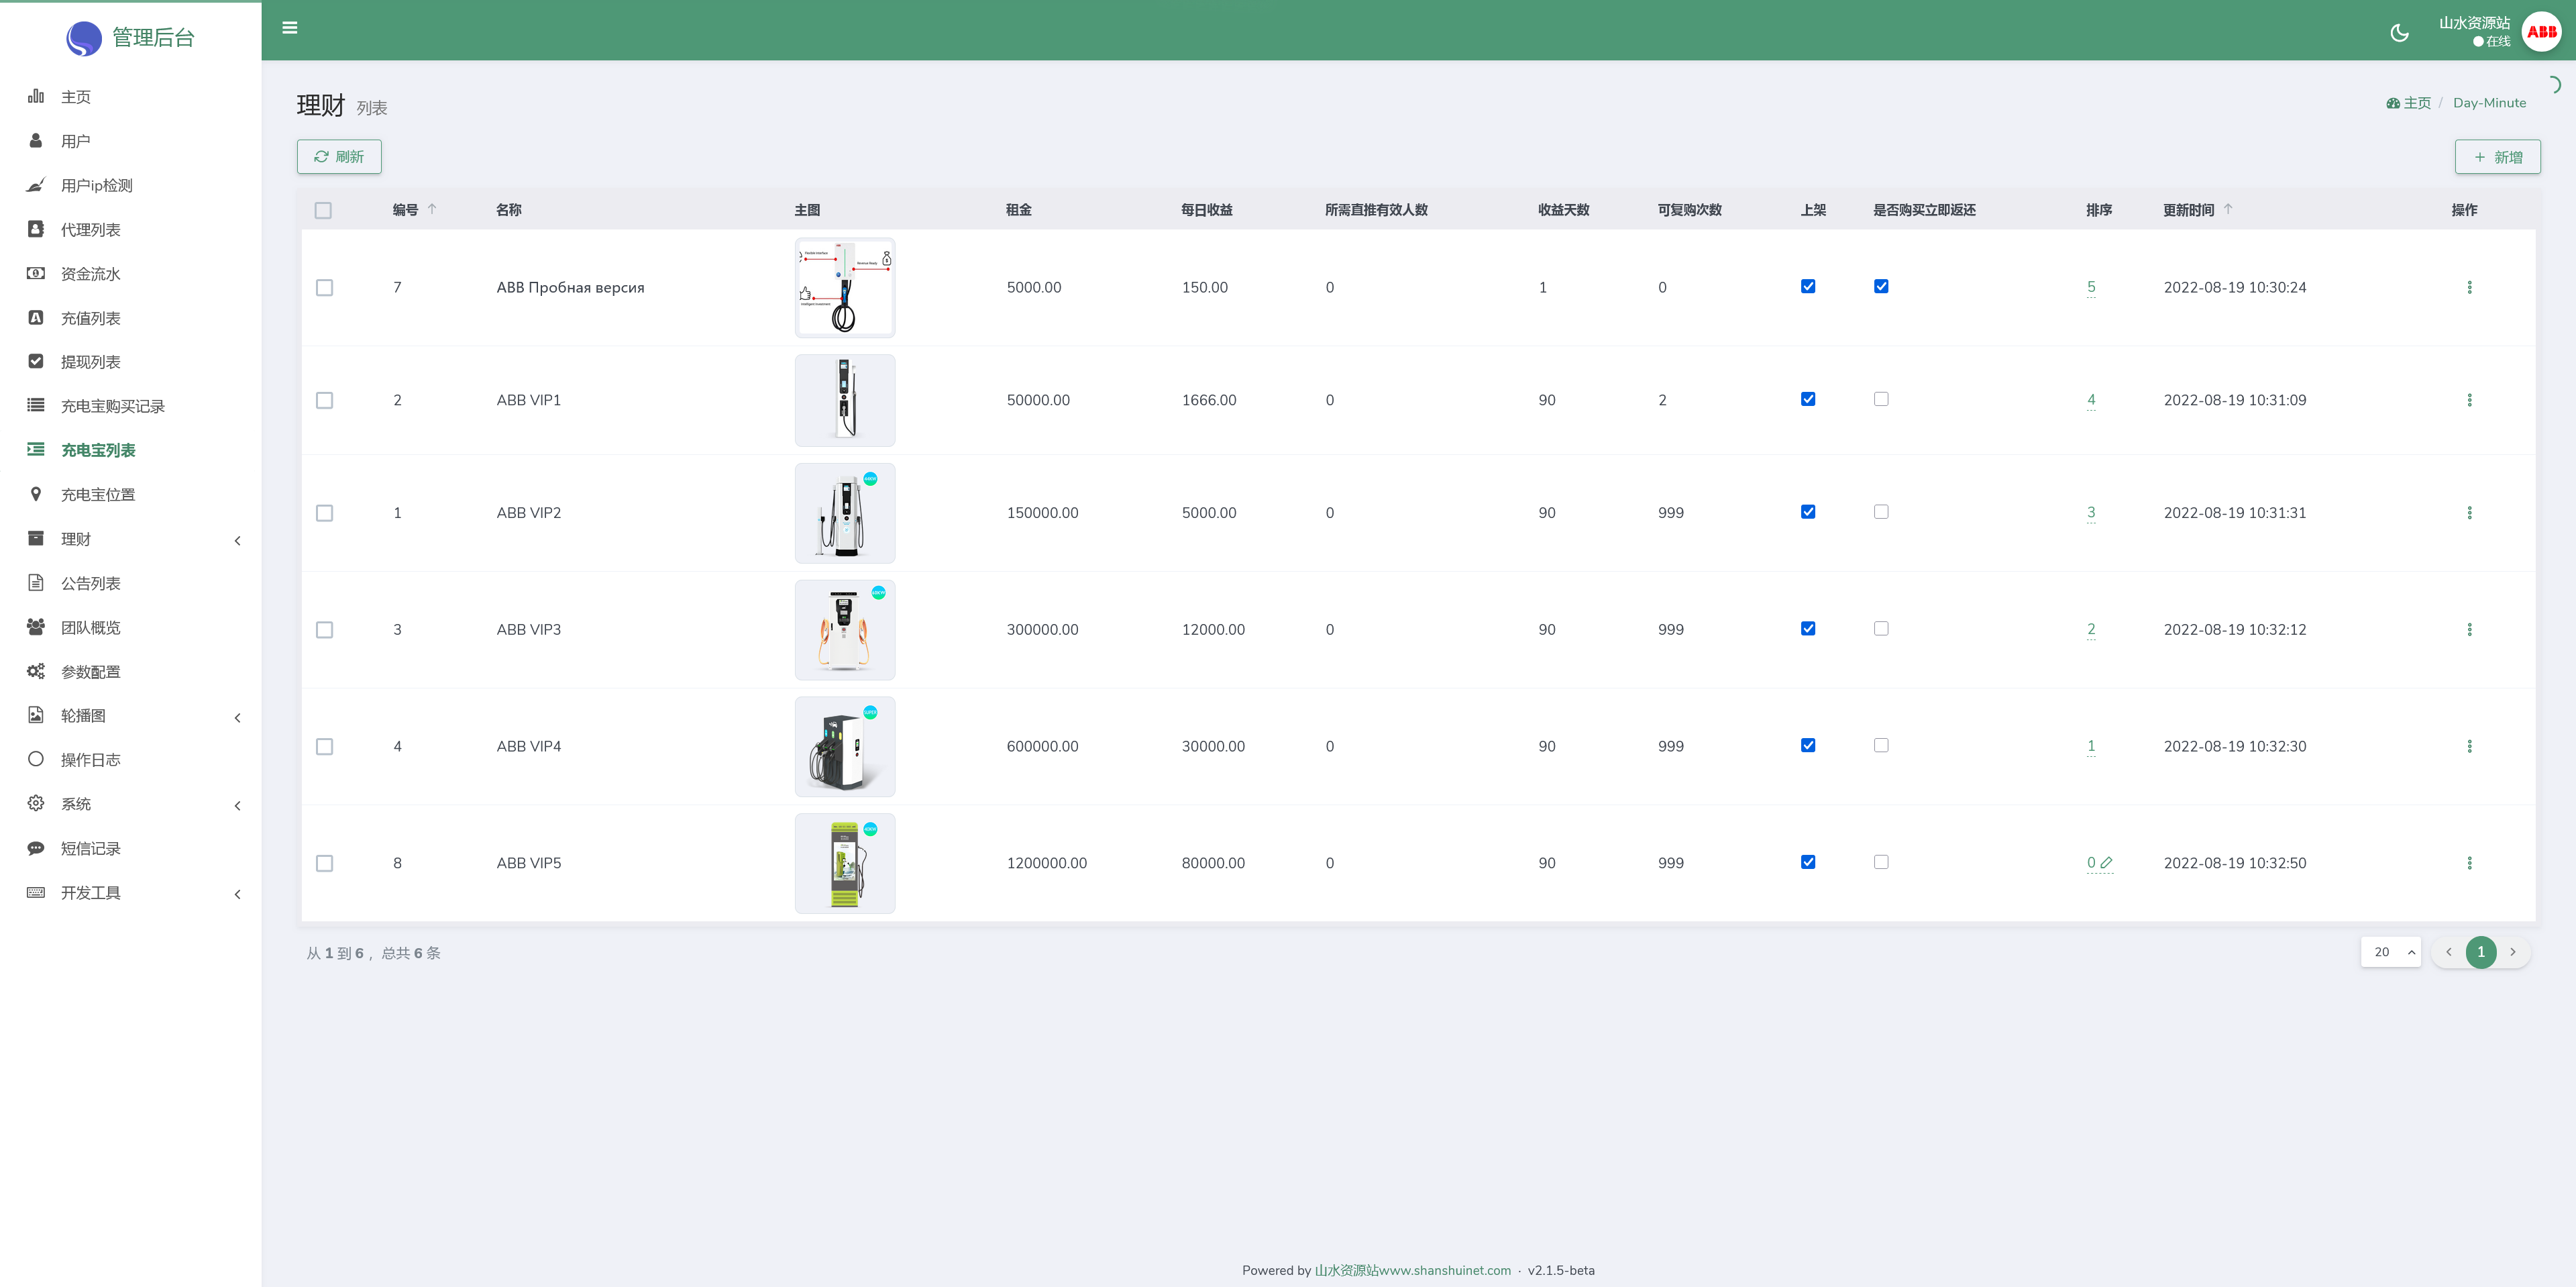Select the ABB VIP3 row checkbox
The image size is (2576, 1287).
pos(324,630)
